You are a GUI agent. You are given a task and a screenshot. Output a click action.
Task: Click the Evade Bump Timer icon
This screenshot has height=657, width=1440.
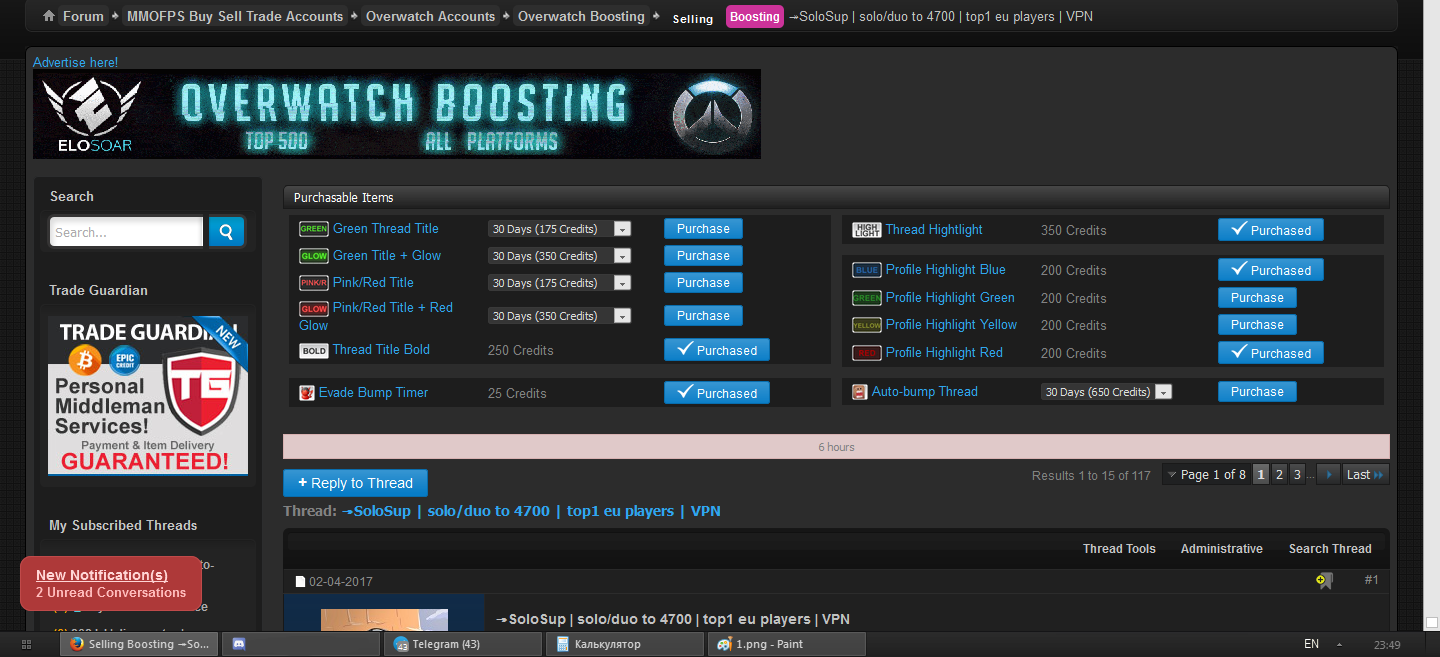point(307,393)
